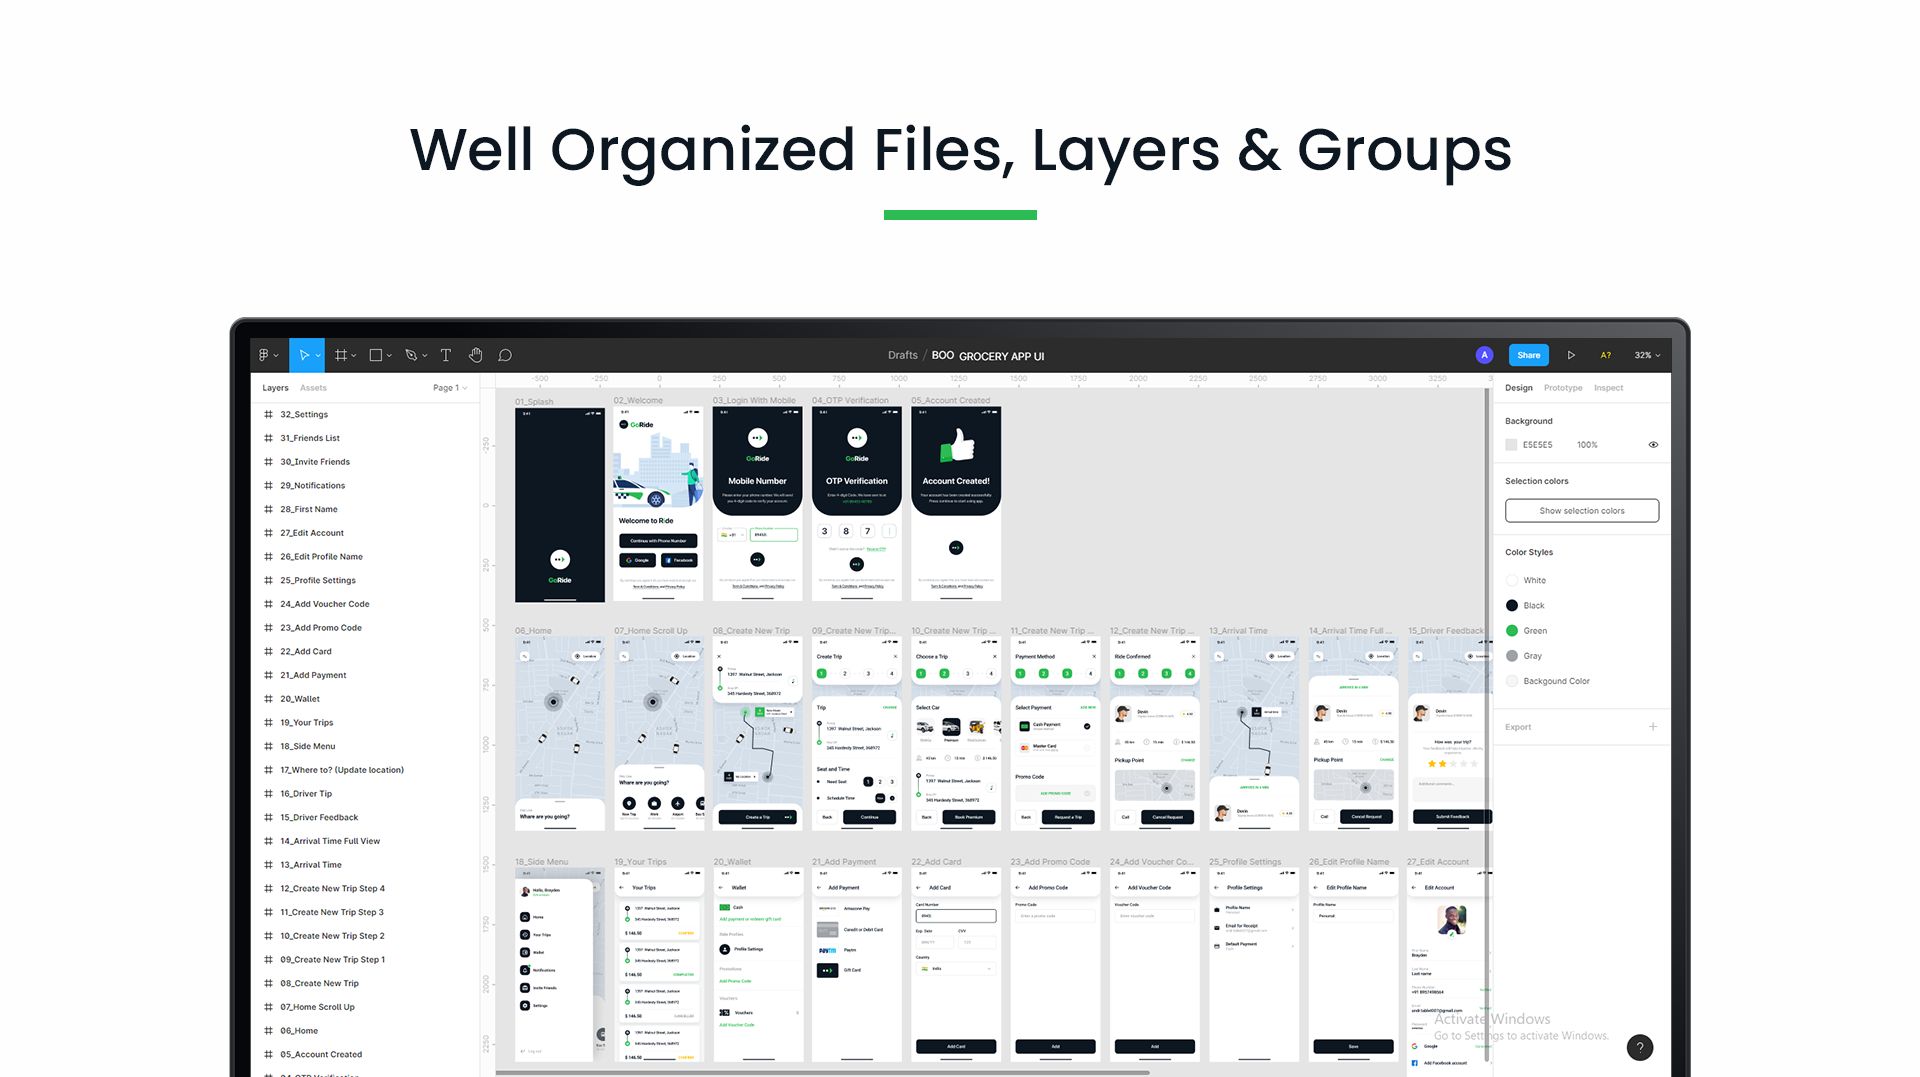1920x1077 pixels.
Task: Open Pen tool options dropdown arrow
Action: [425, 356]
